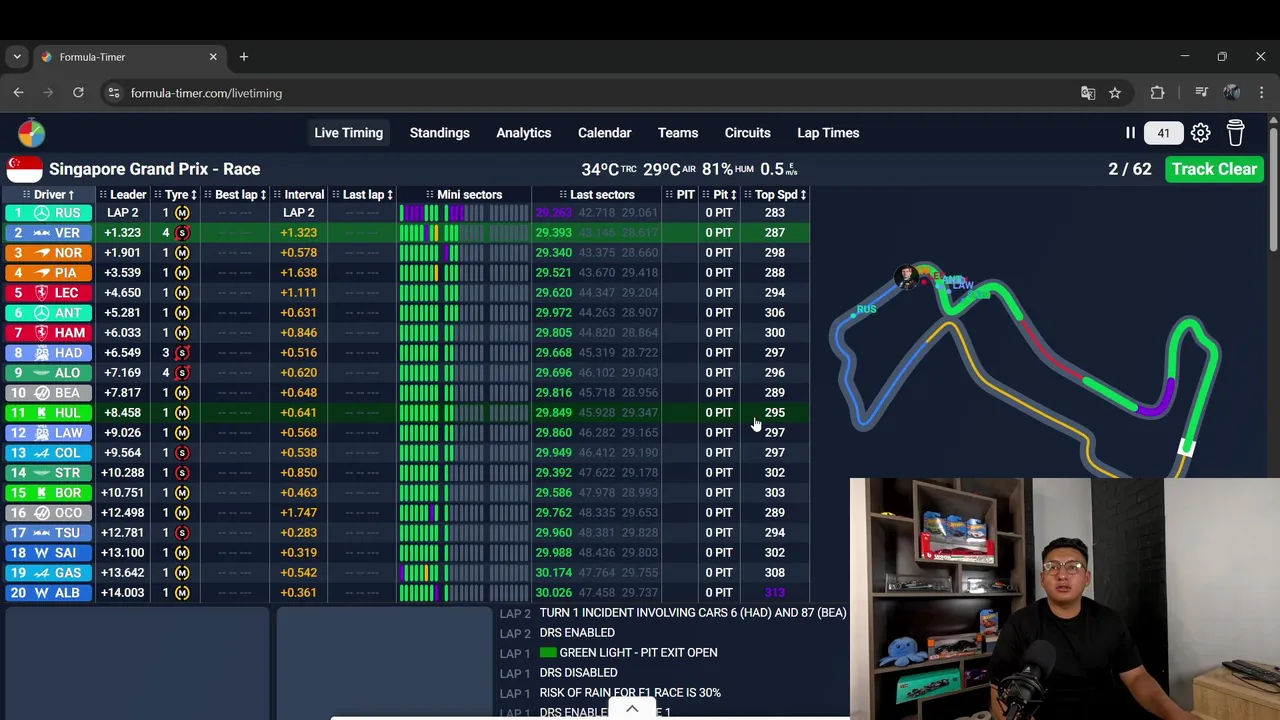Click the Mini sectors column drag handle

[430, 195]
